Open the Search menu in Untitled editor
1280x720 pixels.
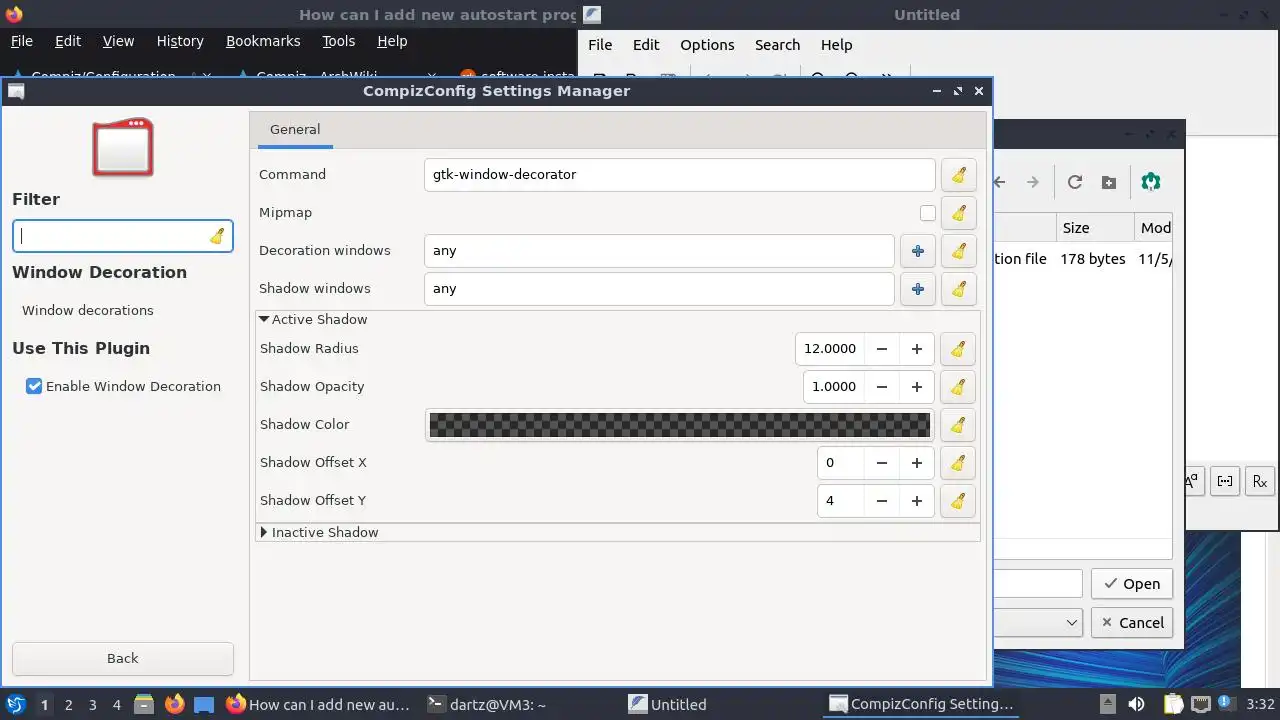(777, 45)
